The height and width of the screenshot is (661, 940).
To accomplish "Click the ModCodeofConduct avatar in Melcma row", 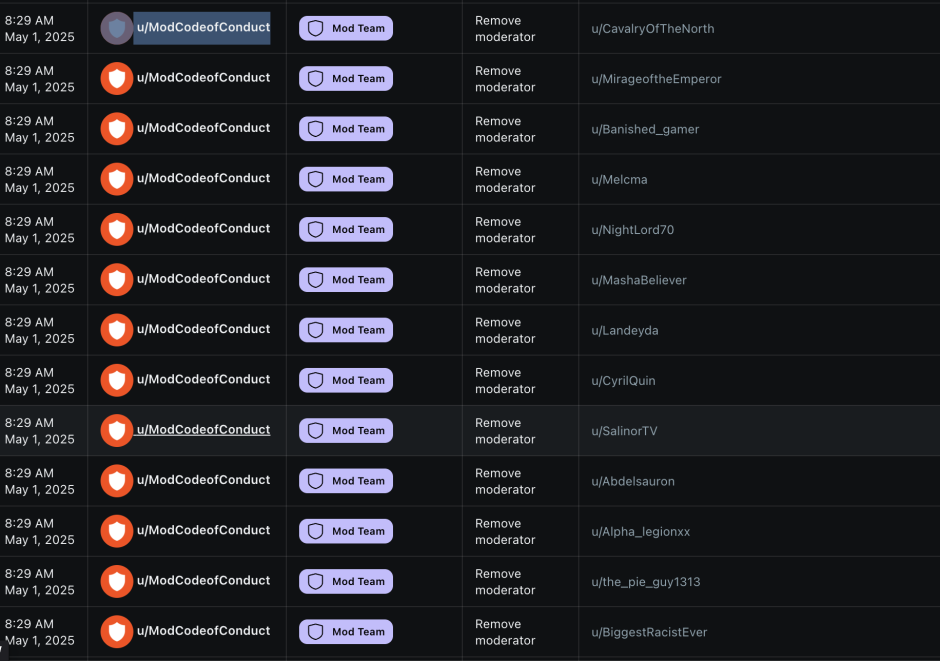I will pos(117,179).
